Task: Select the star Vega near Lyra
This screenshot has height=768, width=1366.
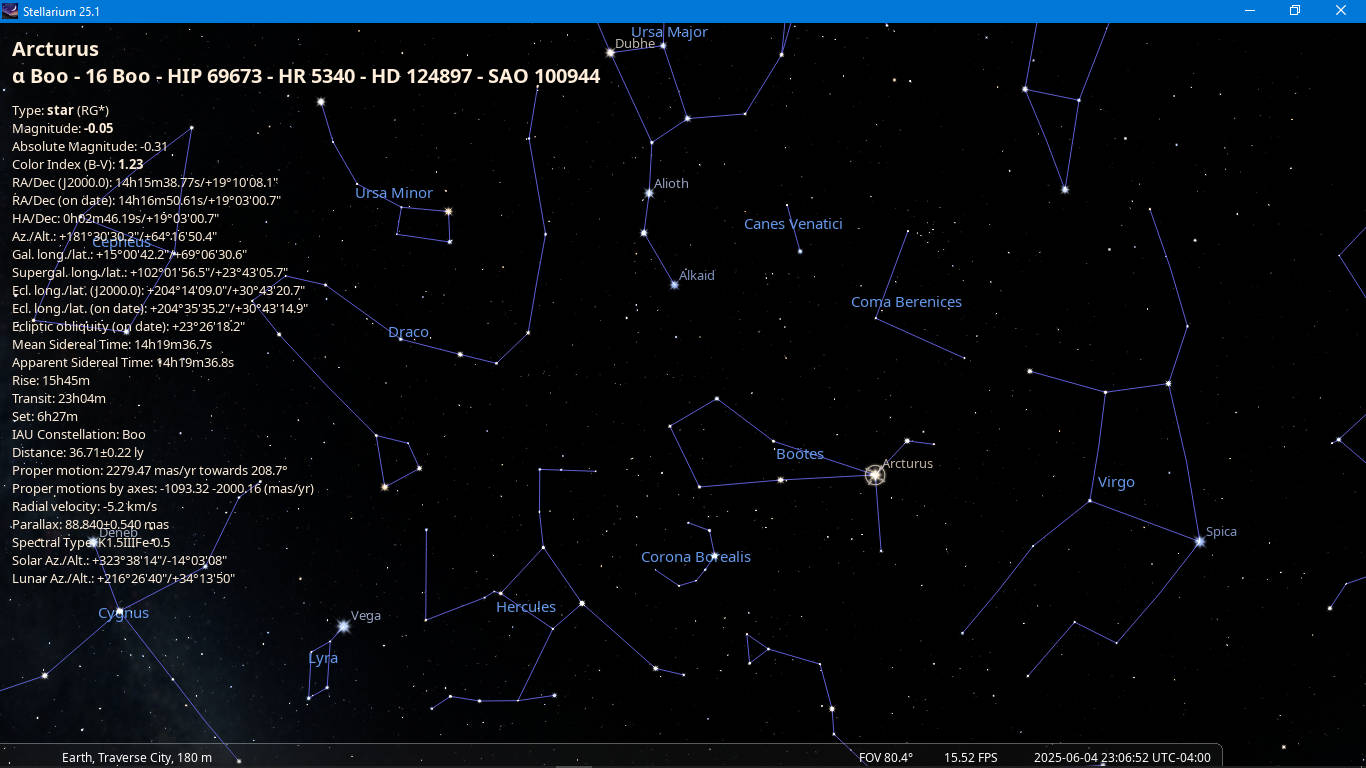Action: [343, 626]
